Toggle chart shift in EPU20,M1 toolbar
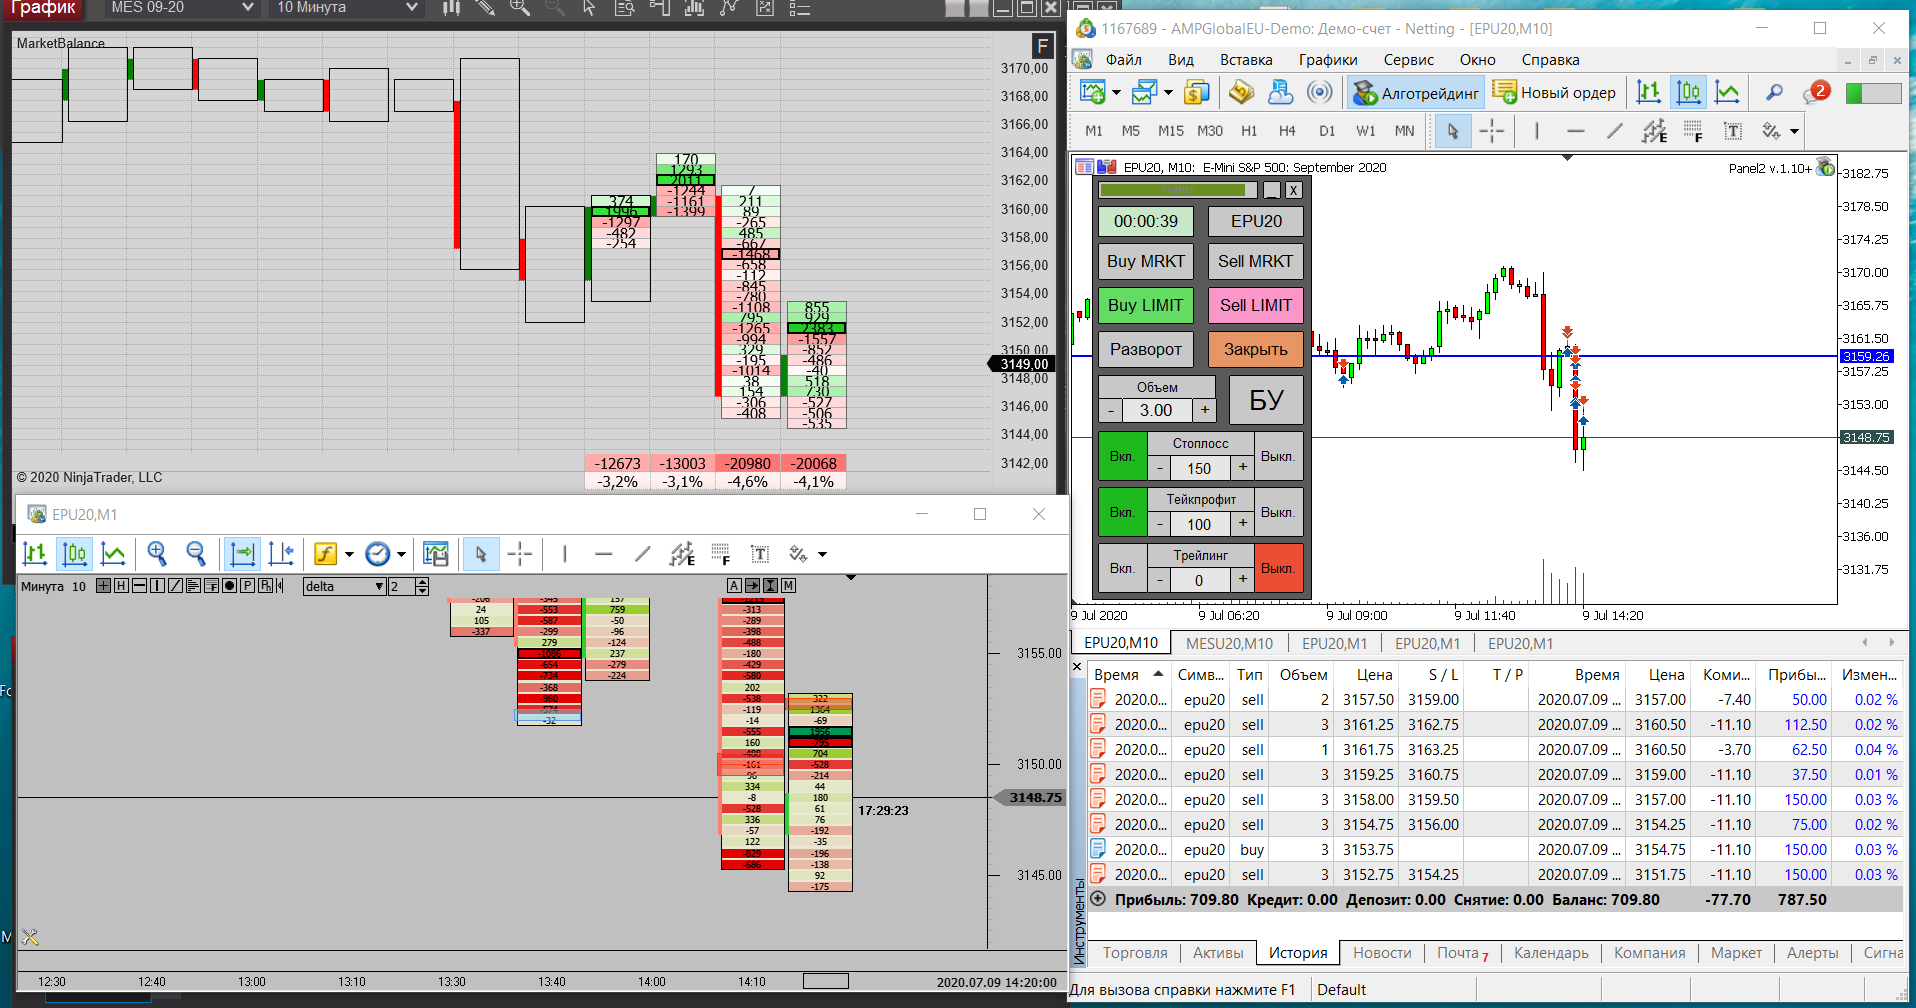The image size is (1916, 1008). pos(282,553)
